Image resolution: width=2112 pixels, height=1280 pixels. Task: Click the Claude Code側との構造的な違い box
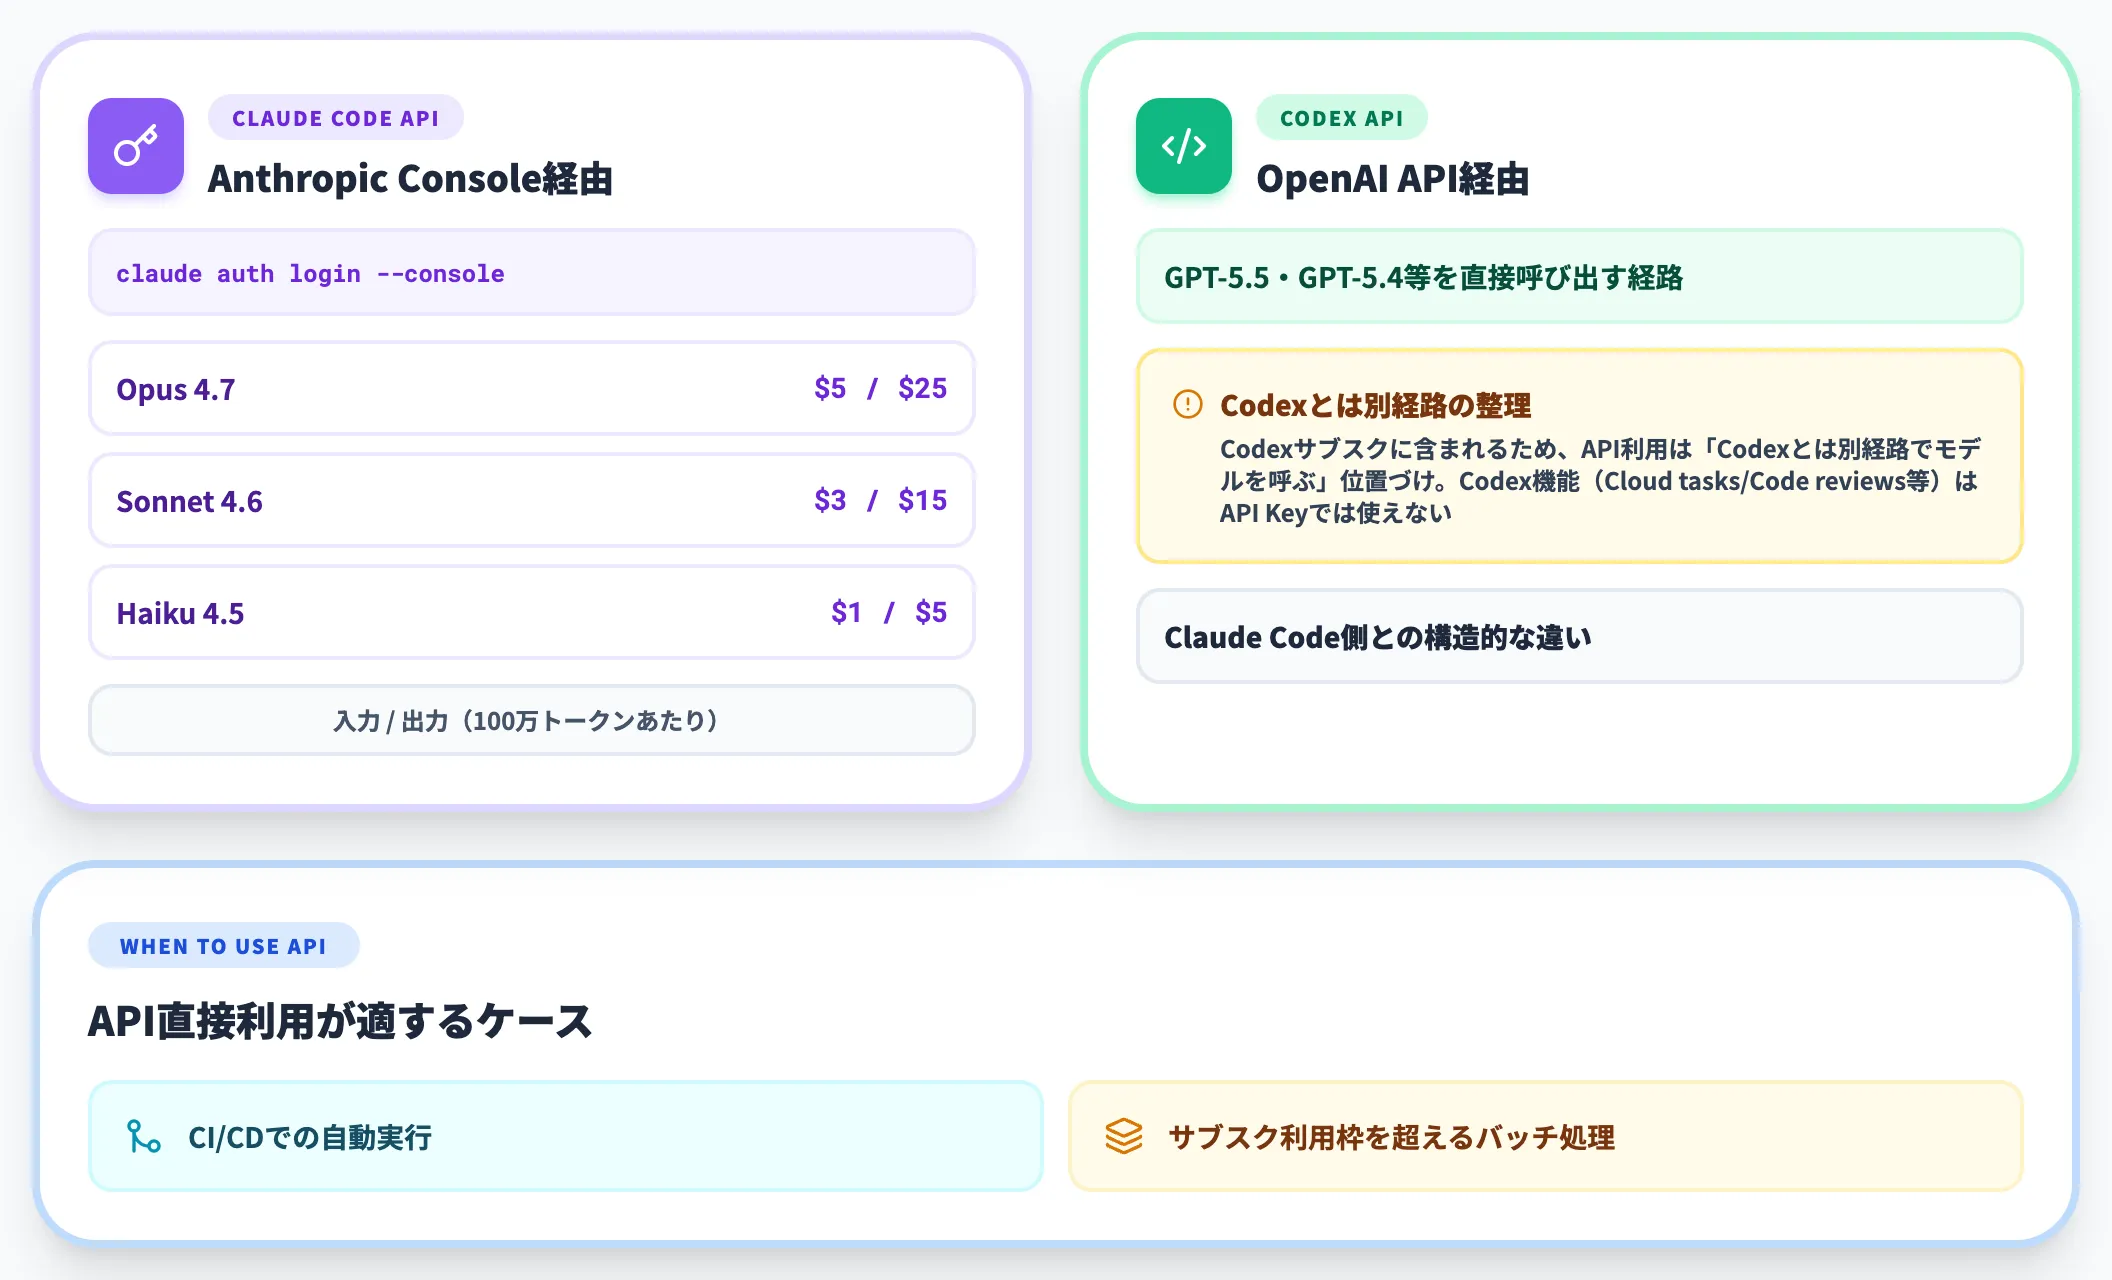[1580, 636]
